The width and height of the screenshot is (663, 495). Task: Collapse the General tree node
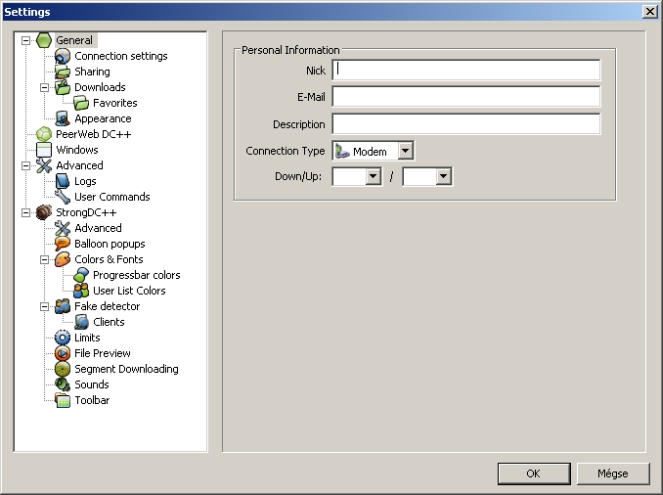pyautogui.click(x=26, y=41)
